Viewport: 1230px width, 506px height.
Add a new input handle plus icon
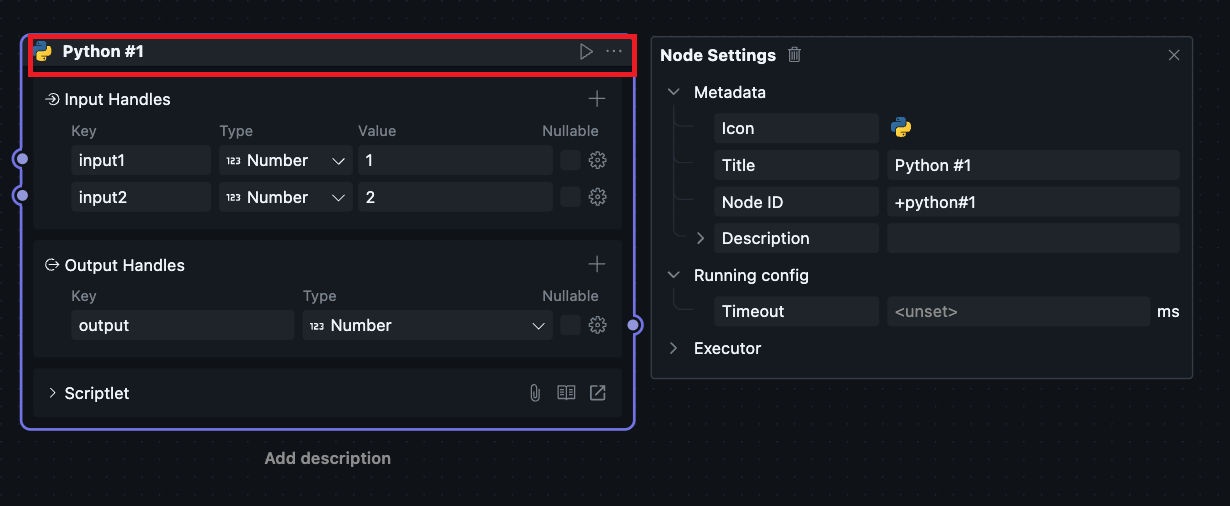[597, 99]
